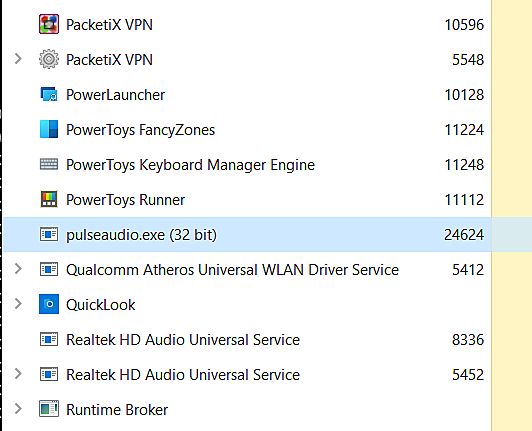
Task: Click the Qualcomm Atheros WLAN Driver Service icon
Action: coord(49,269)
